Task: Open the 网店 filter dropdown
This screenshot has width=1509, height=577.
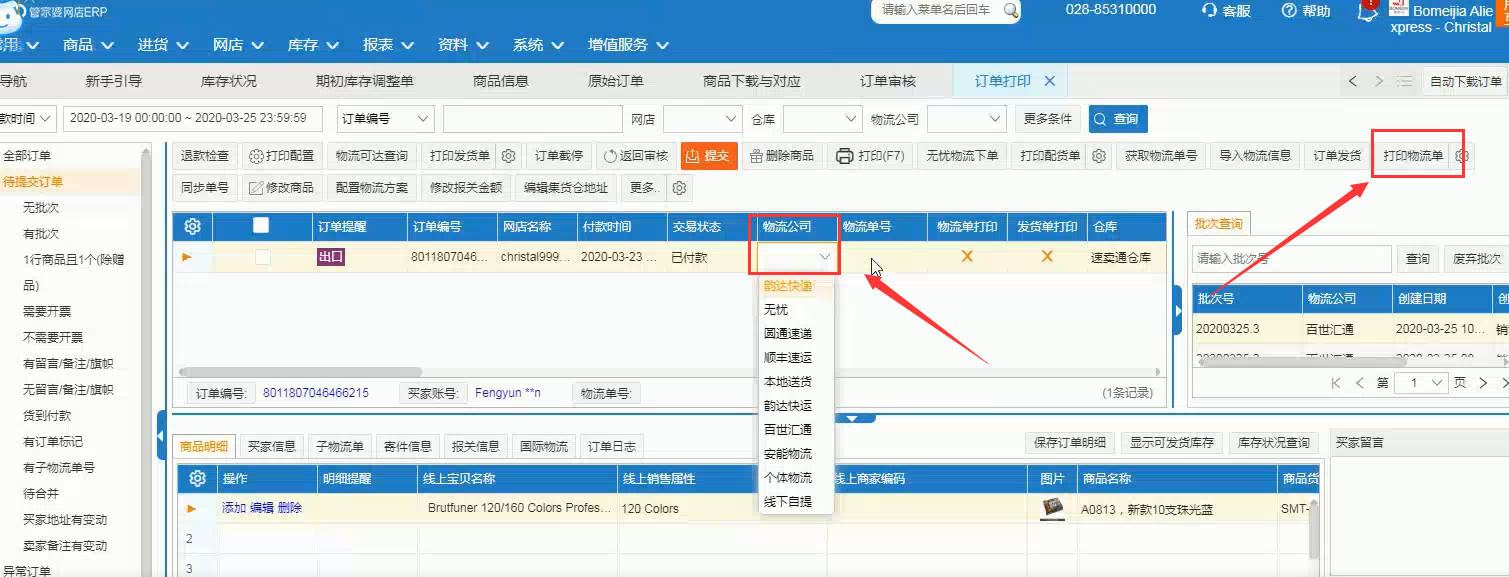Action: point(702,118)
